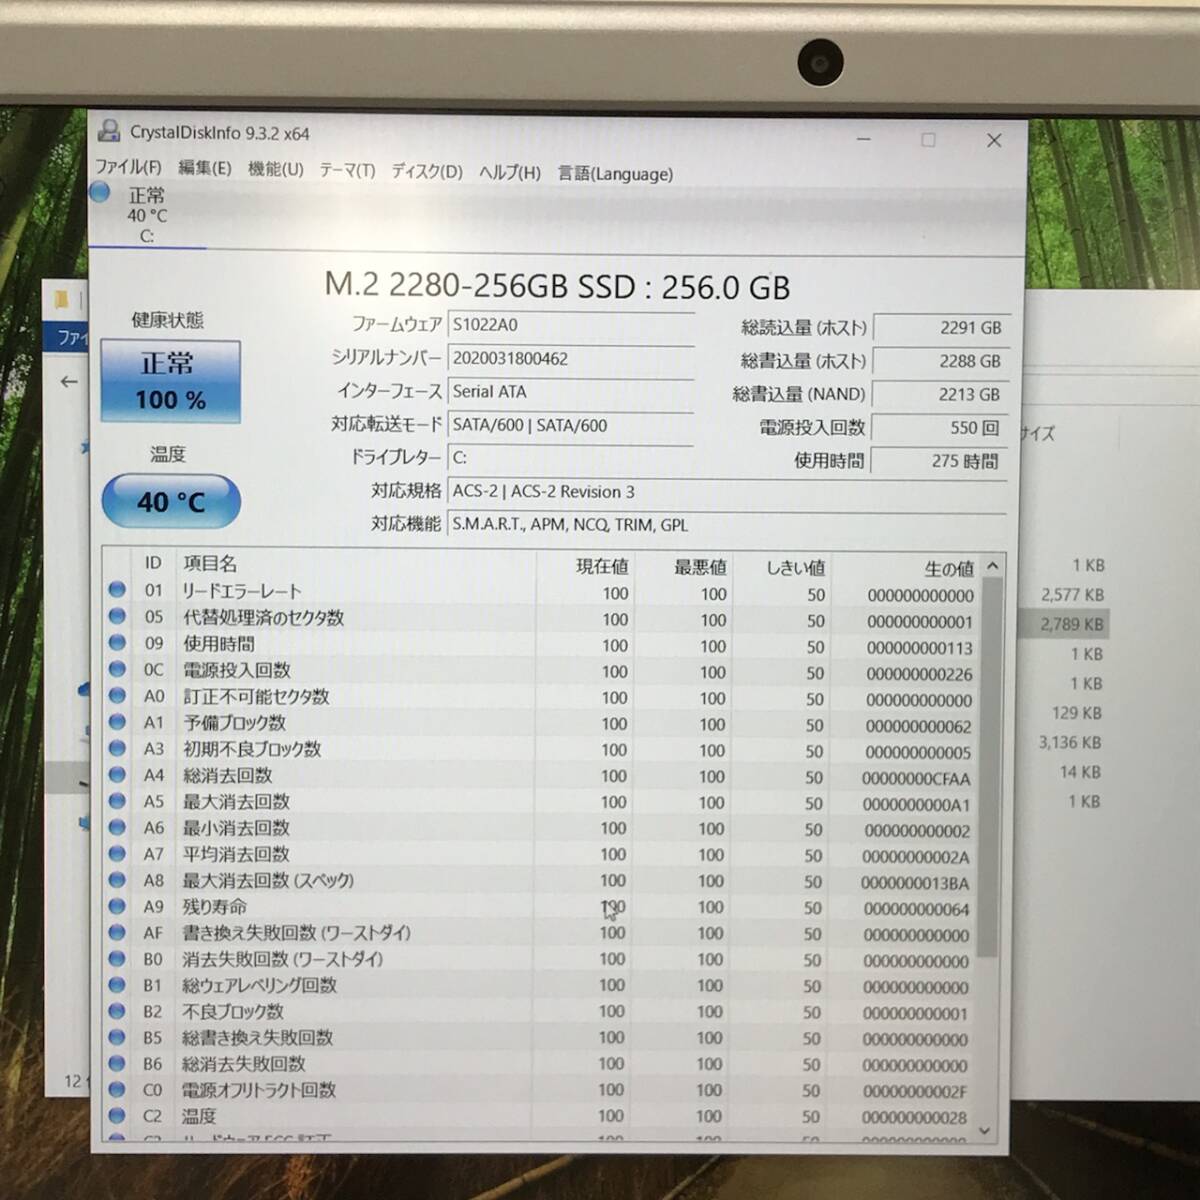Click the status dot for A0 訂正不可能セクタ数
Viewport: 1200px width, 1200px height.
coord(117,695)
